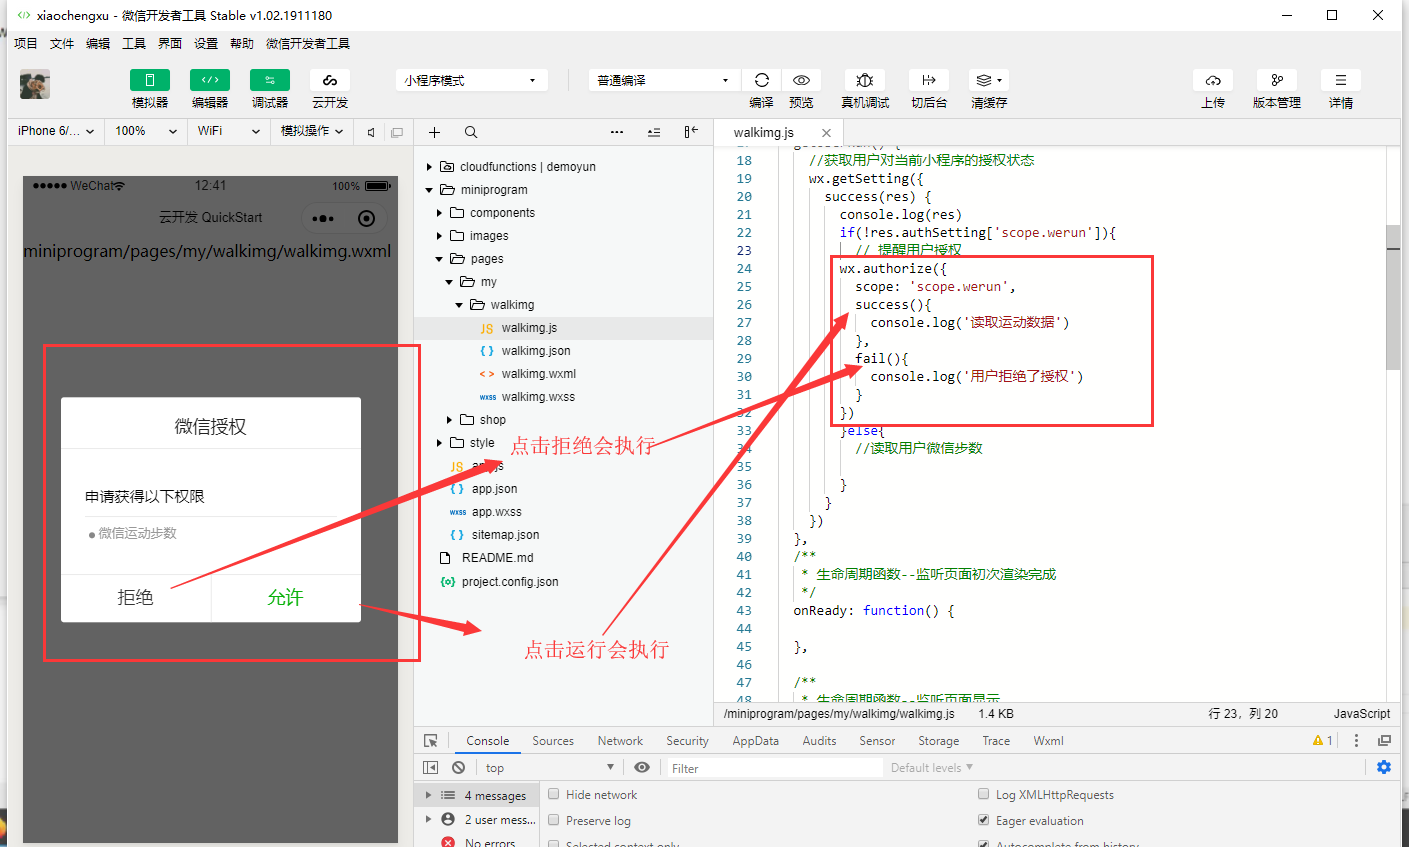Toggle the console sidebar icon
Viewport: 1409px width, 847px height.
pyautogui.click(x=430, y=767)
